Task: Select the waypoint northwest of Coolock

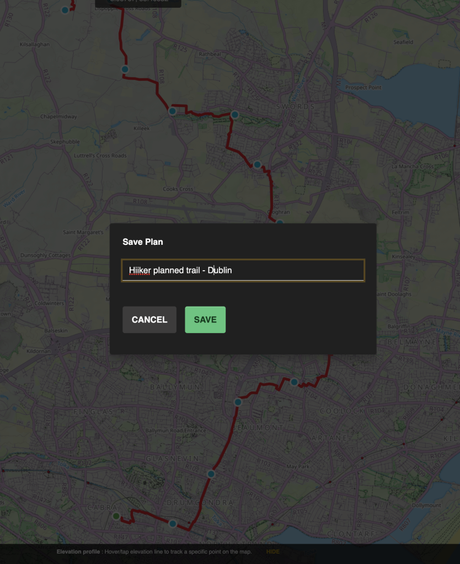Action: pyautogui.click(x=294, y=382)
